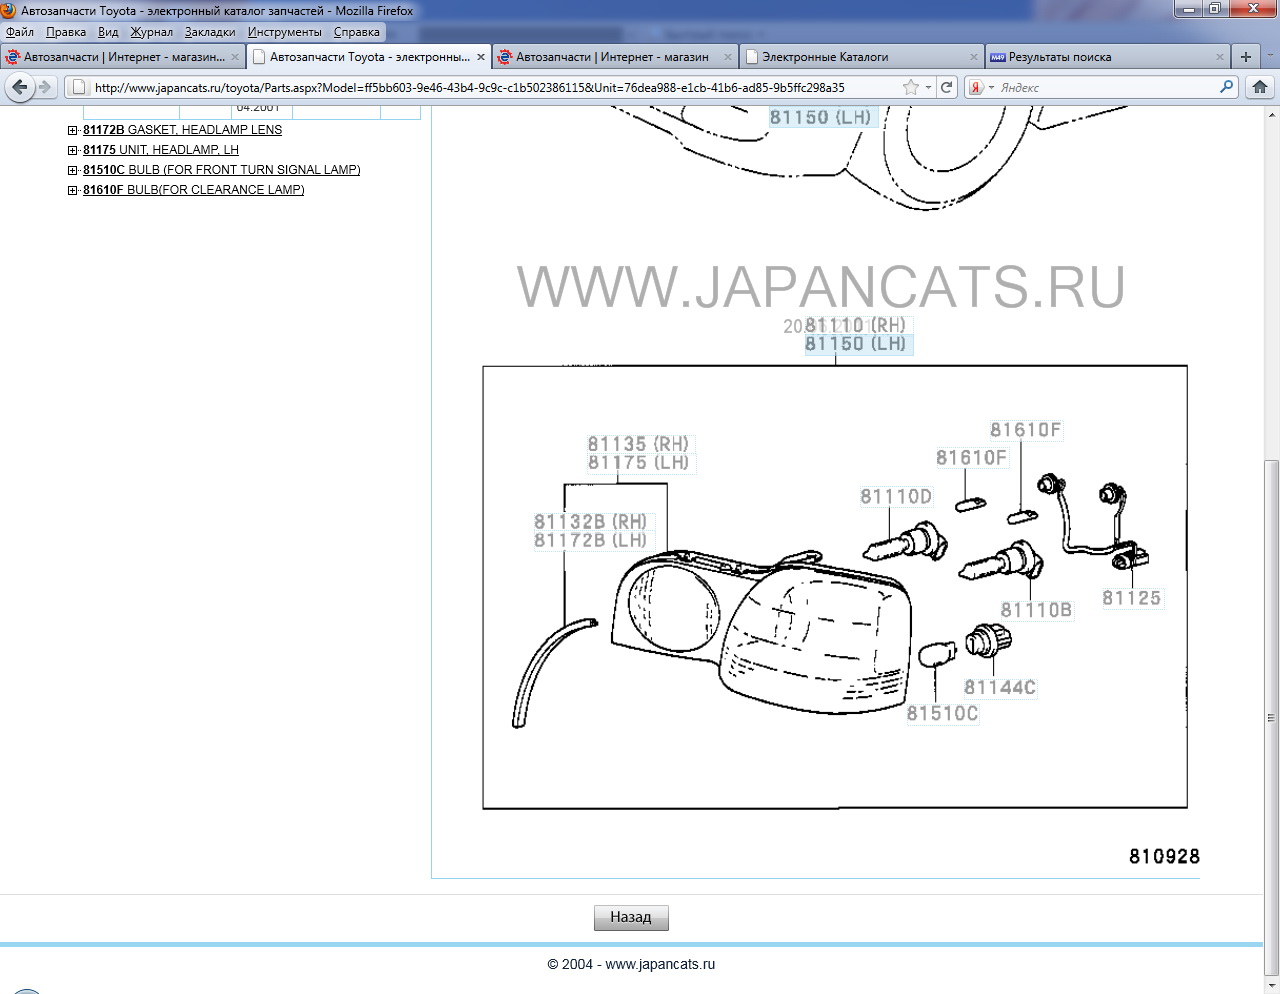Open the Закладки menu
The image size is (1280, 994).
(210, 32)
